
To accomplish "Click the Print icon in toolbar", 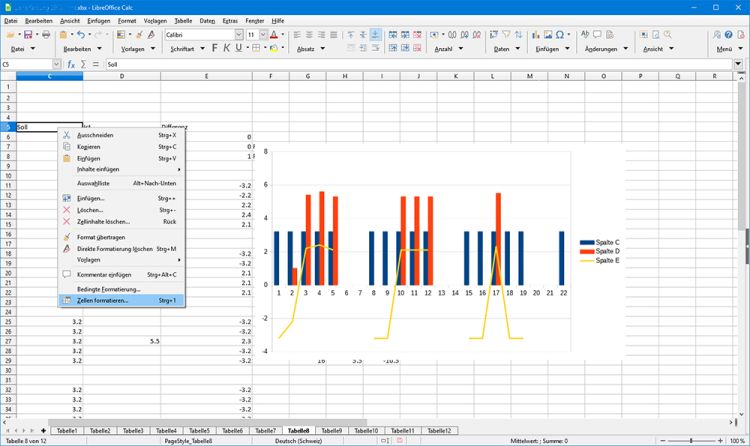I will pyautogui.click(x=46, y=34).
